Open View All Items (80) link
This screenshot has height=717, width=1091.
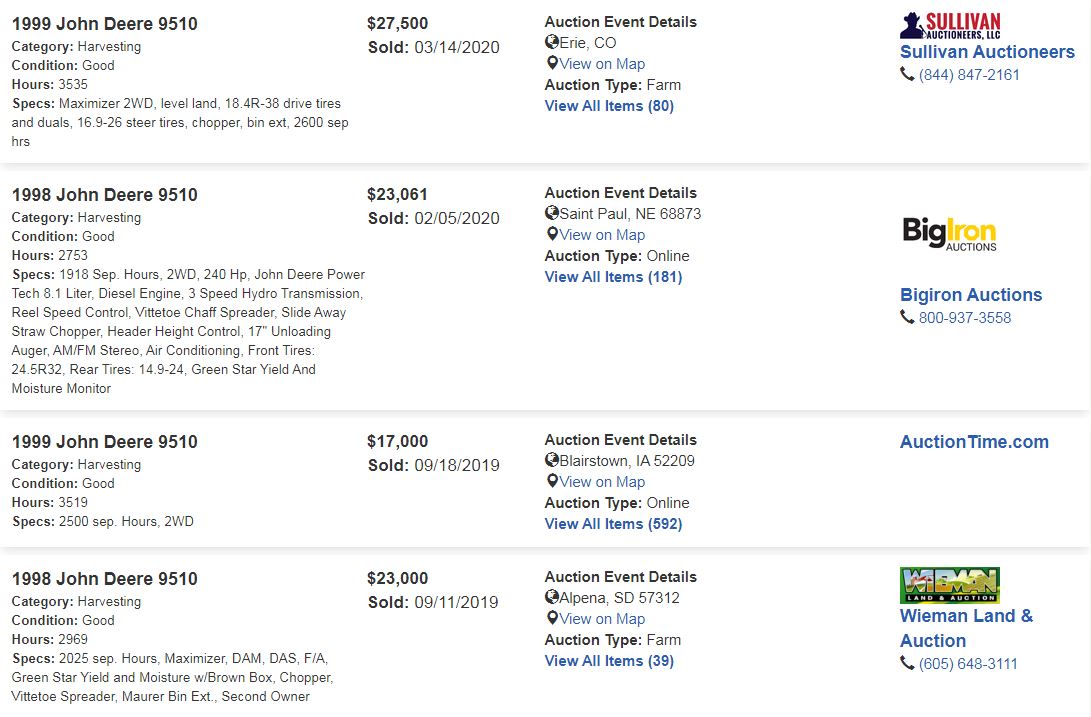[610, 106]
